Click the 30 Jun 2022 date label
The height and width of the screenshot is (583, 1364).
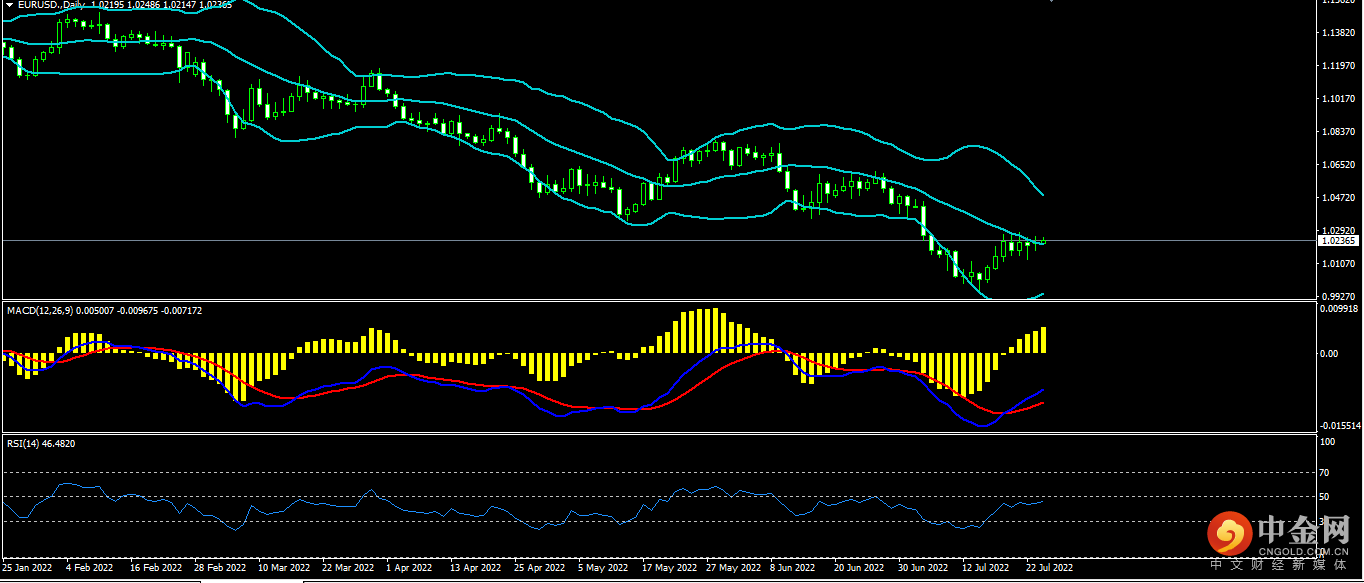[922, 567]
